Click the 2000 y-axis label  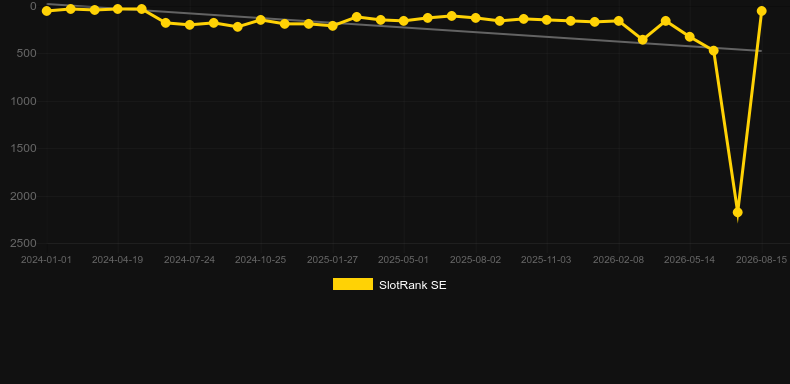(24, 196)
